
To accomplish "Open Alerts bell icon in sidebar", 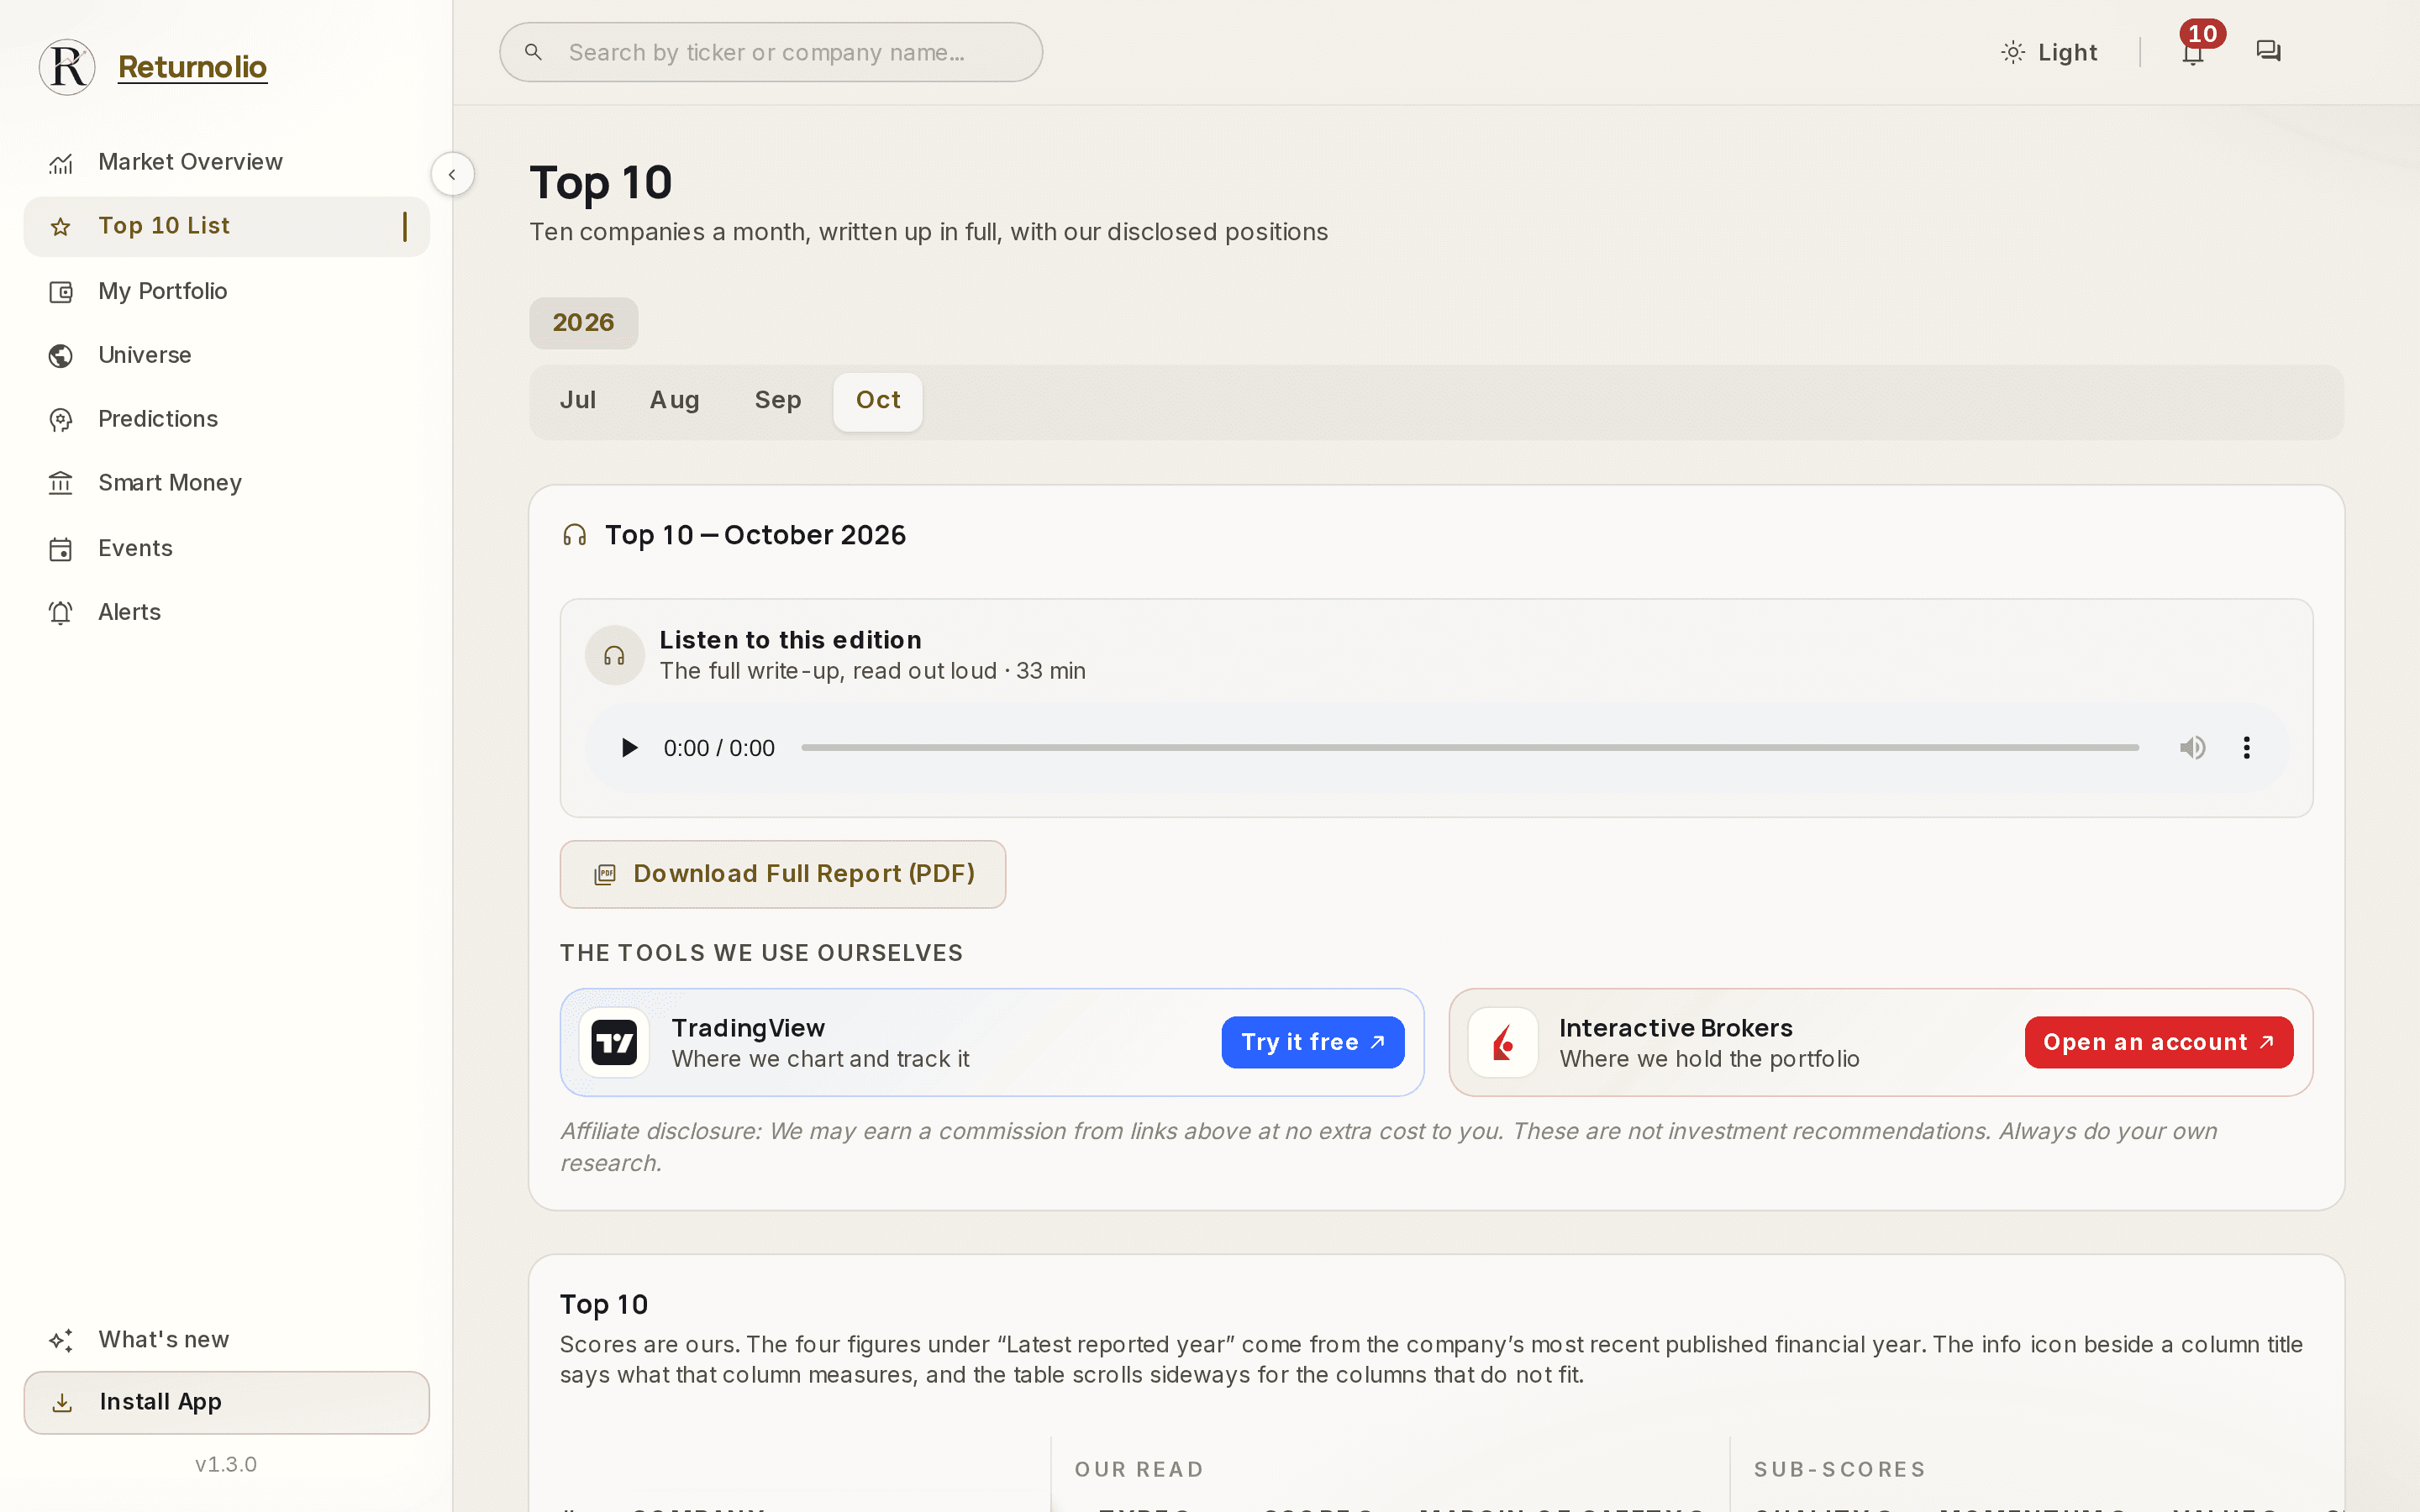I will (x=61, y=613).
